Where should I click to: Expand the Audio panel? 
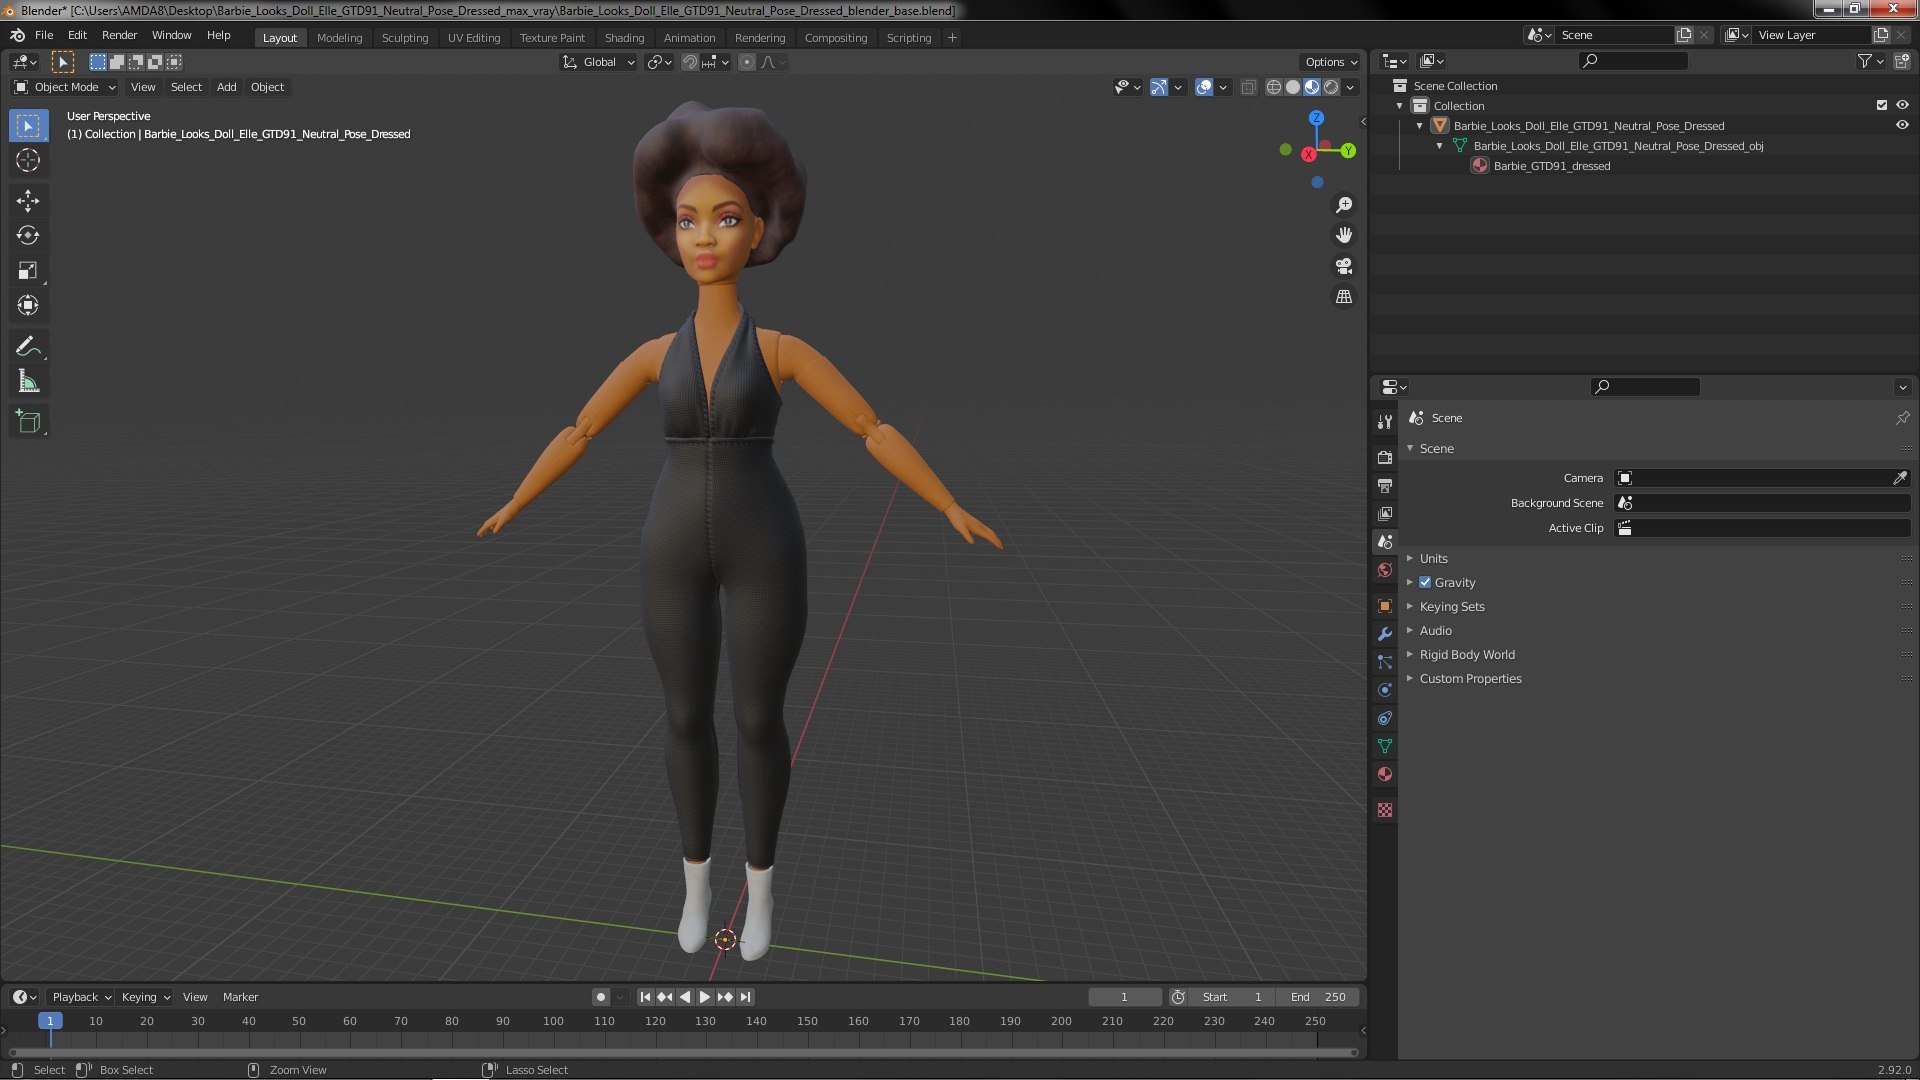[1435, 630]
